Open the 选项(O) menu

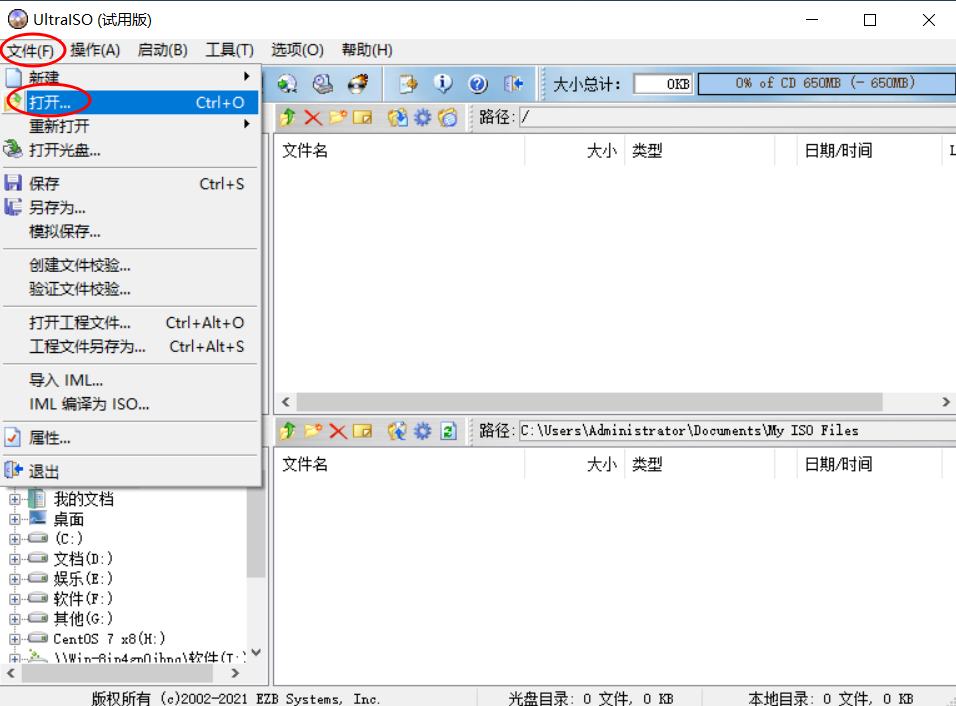[x=298, y=50]
